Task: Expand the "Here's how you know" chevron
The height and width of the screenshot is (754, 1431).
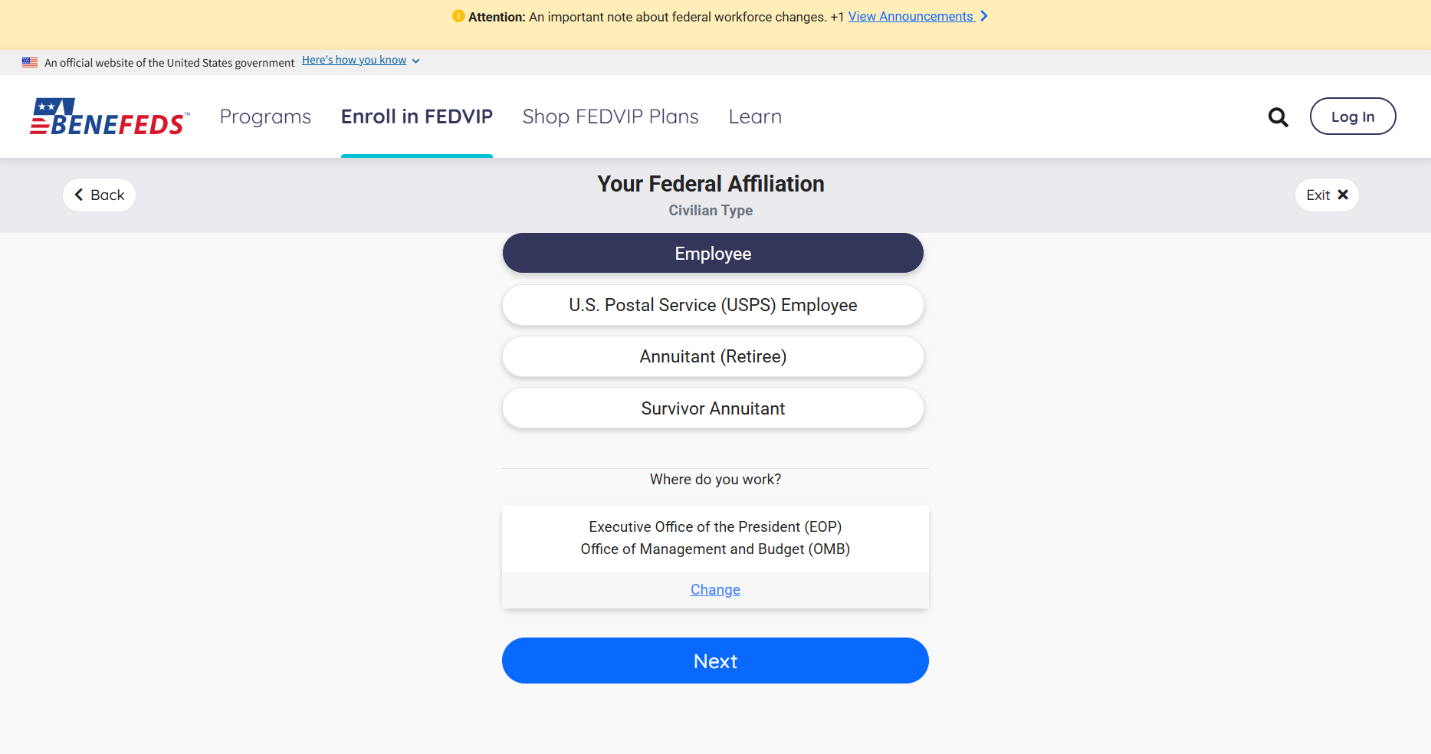Action: click(x=416, y=61)
